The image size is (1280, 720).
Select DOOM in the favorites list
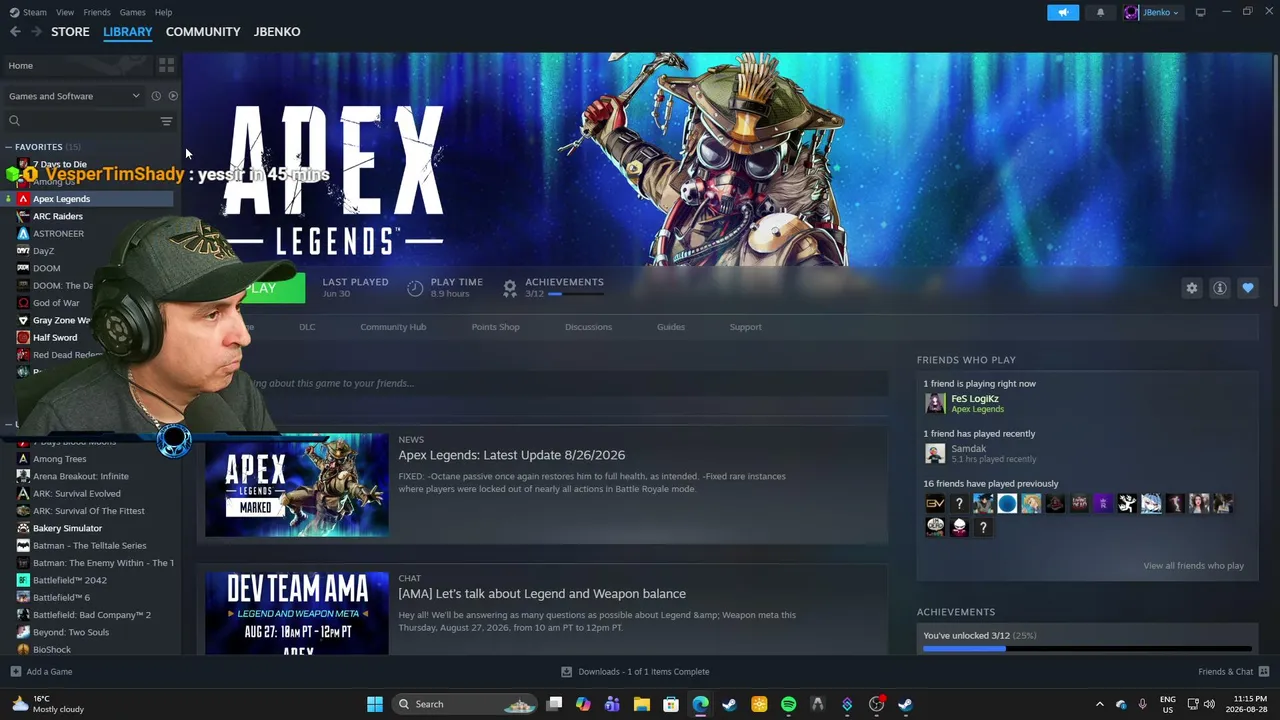pos(46,268)
